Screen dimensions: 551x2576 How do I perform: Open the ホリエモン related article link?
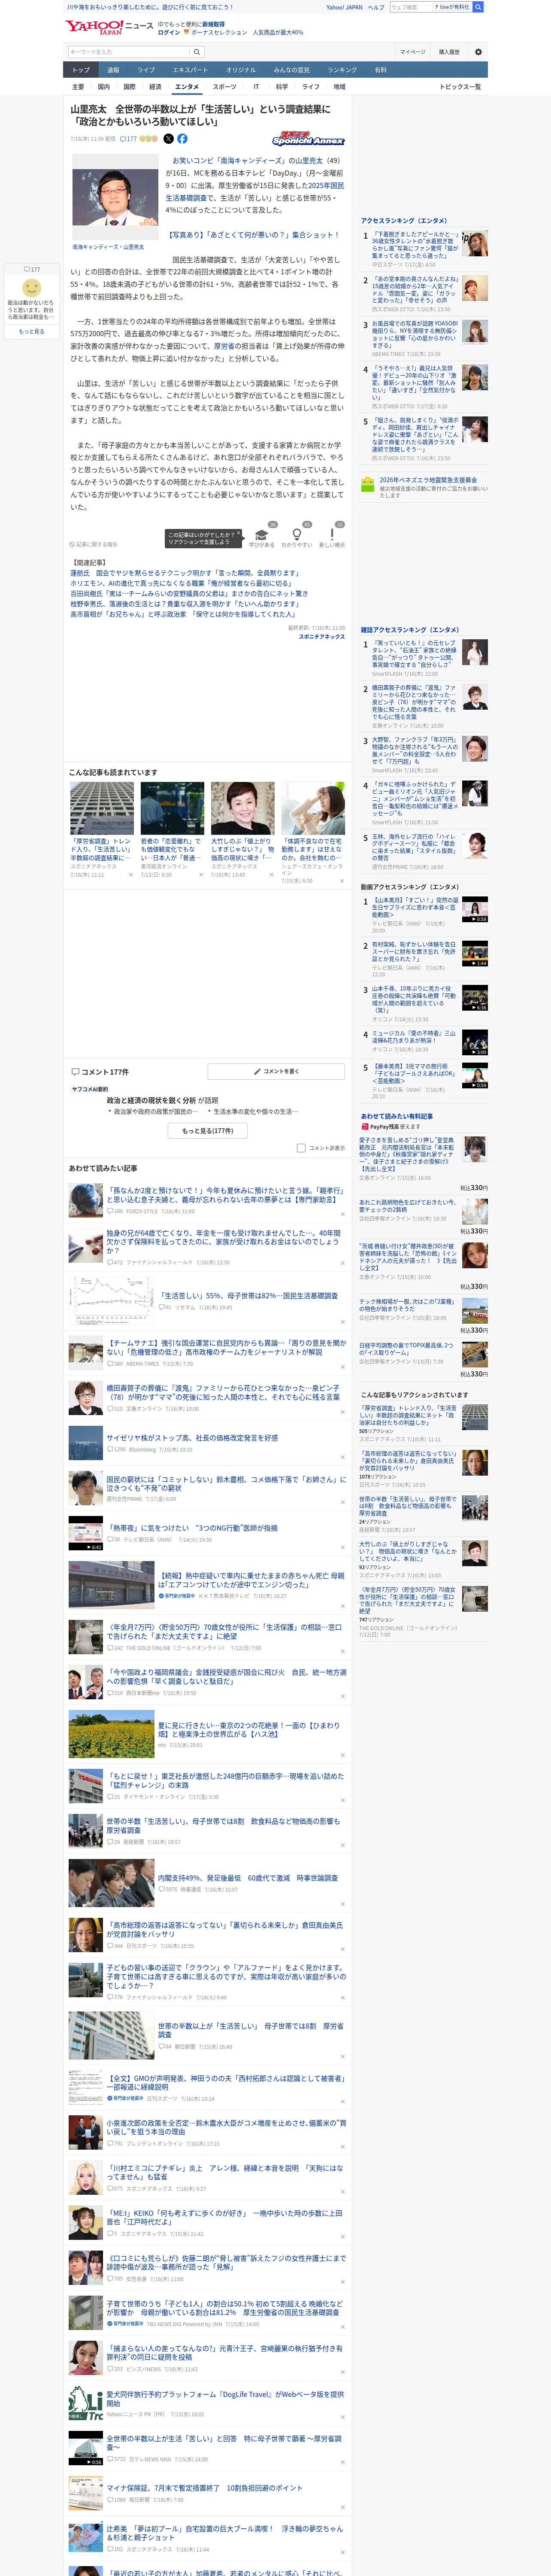click(x=181, y=584)
